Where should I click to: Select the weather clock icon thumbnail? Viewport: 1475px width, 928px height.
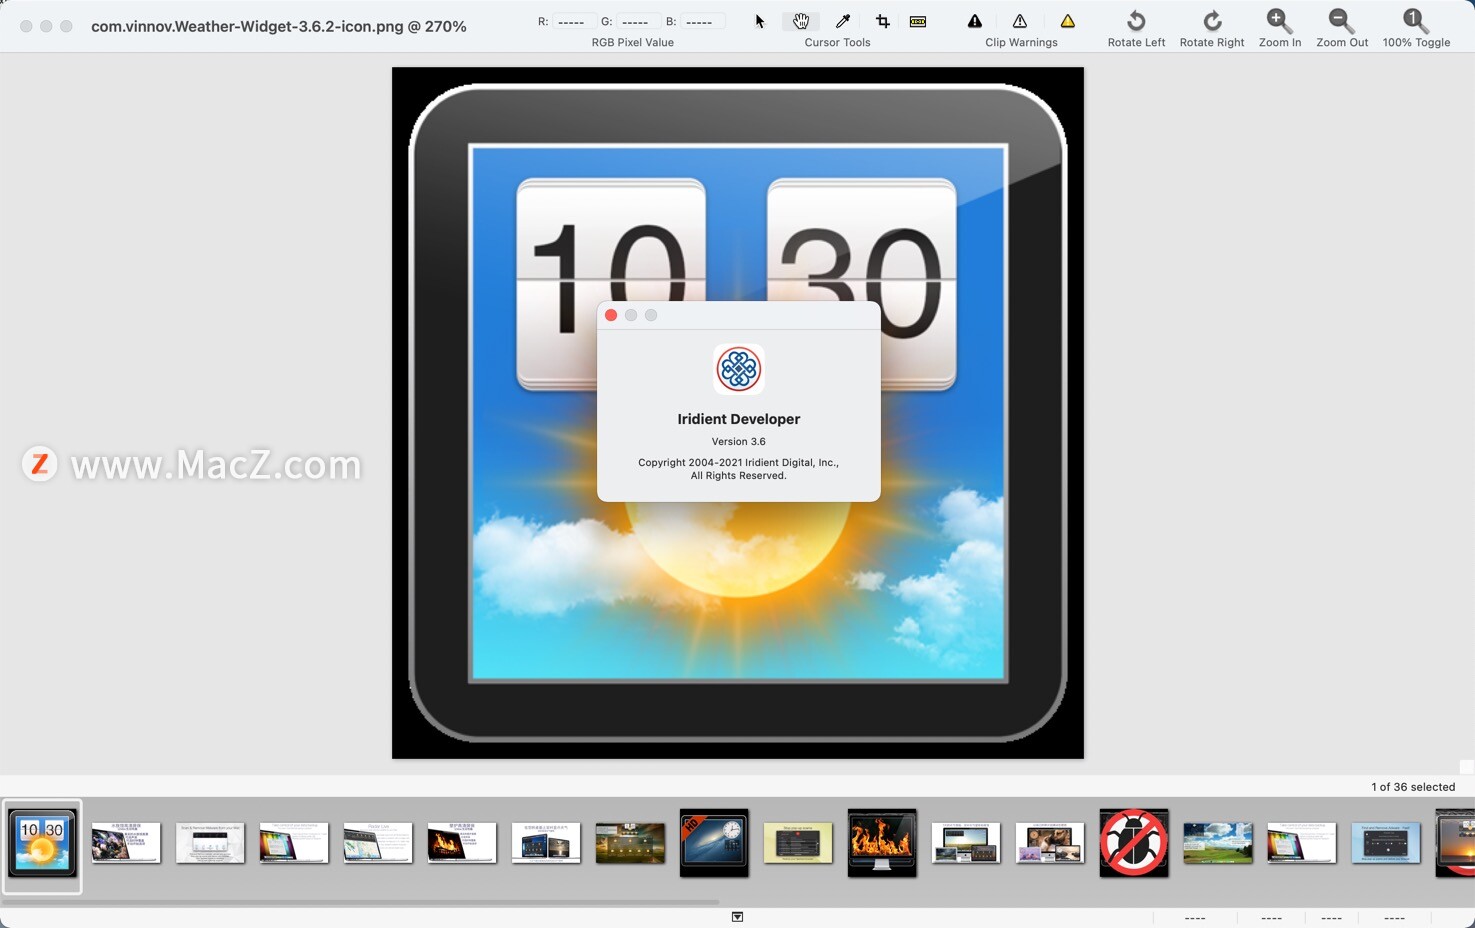pyautogui.click(x=42, y=843)
